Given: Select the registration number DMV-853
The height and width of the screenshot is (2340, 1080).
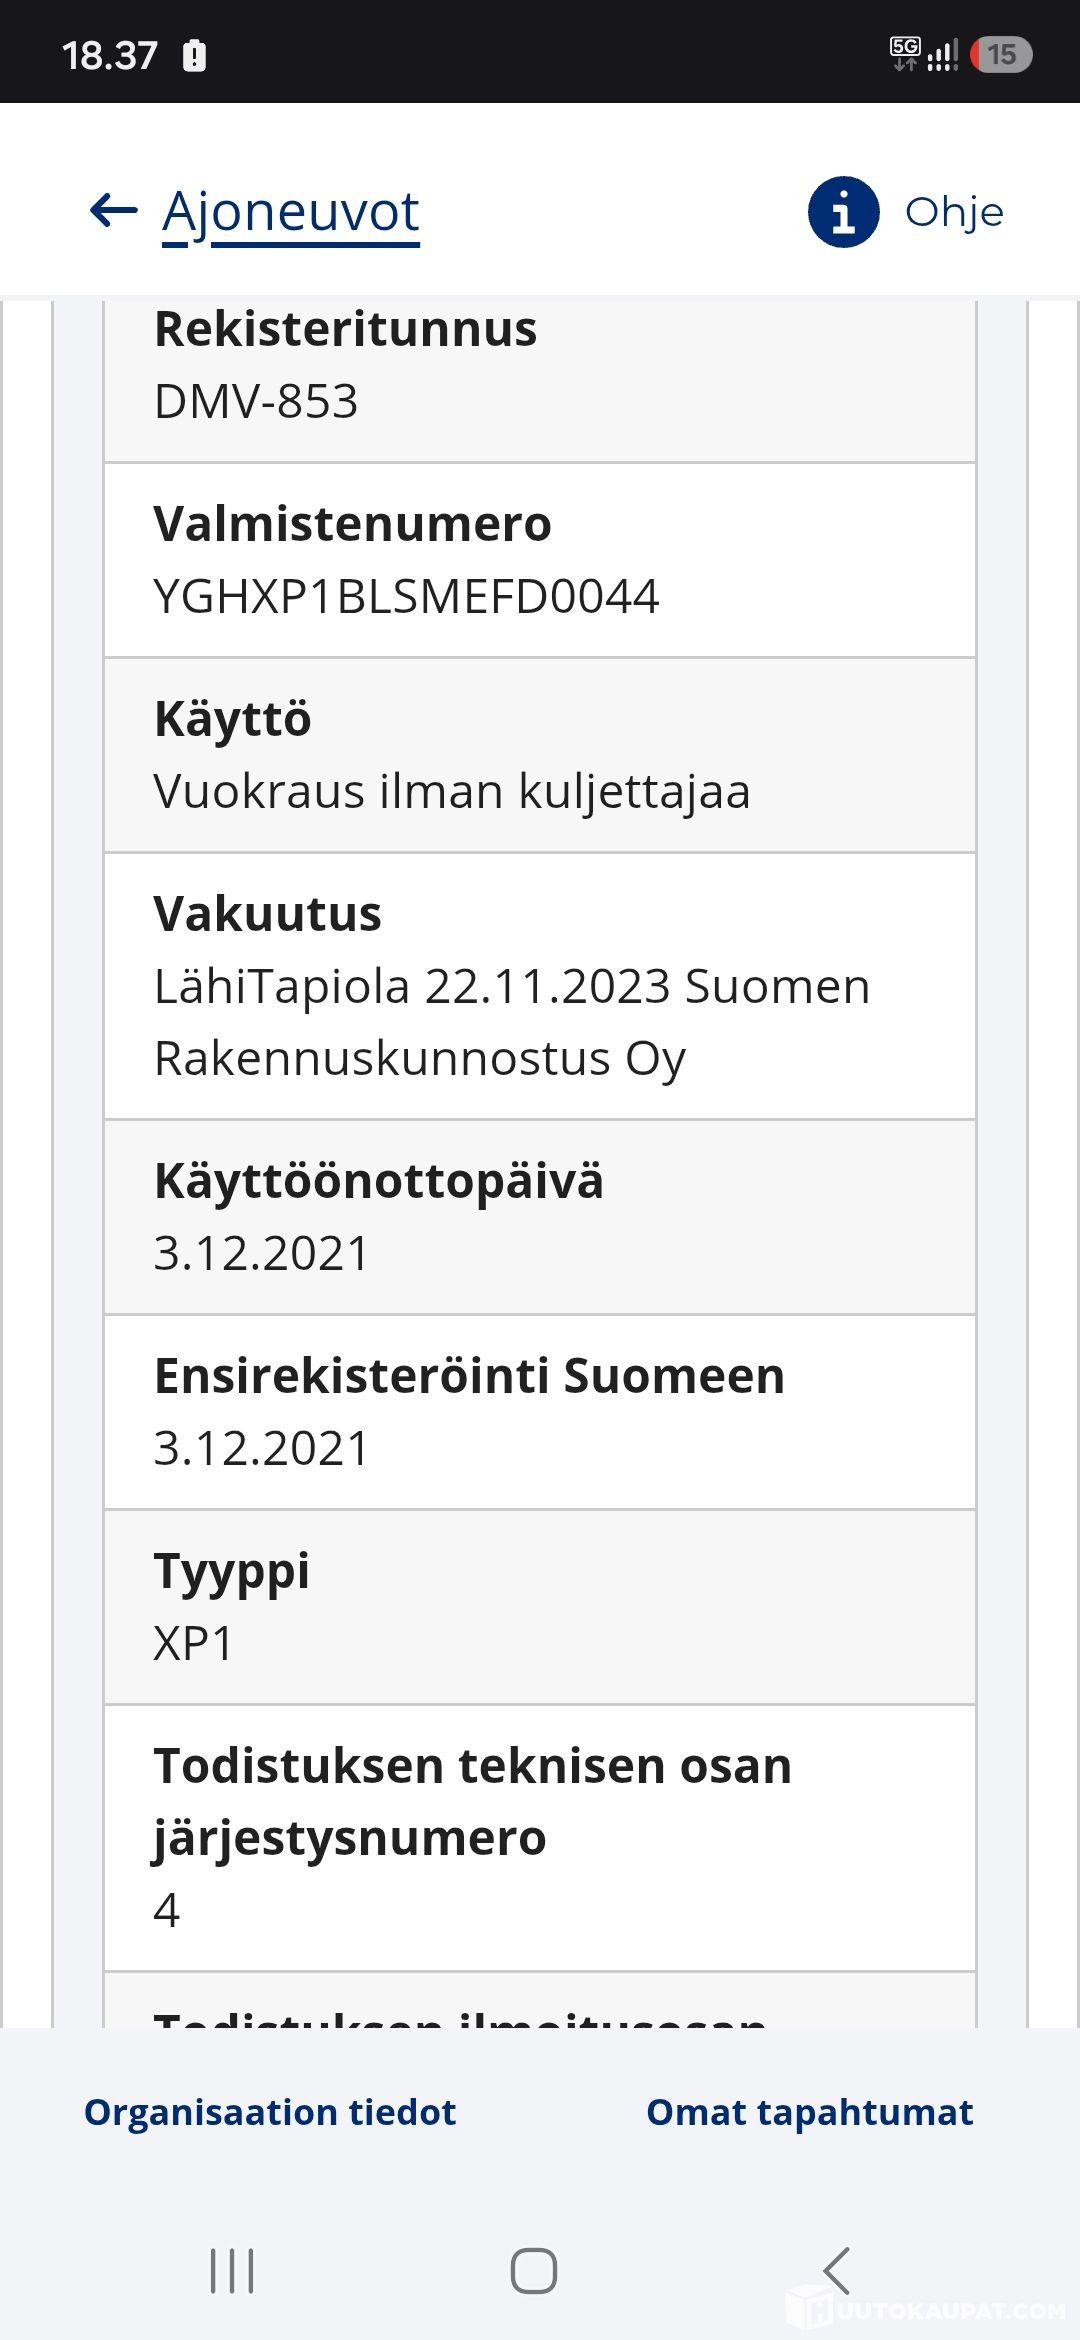Looking at the screenshot, I should pos(256,401).
